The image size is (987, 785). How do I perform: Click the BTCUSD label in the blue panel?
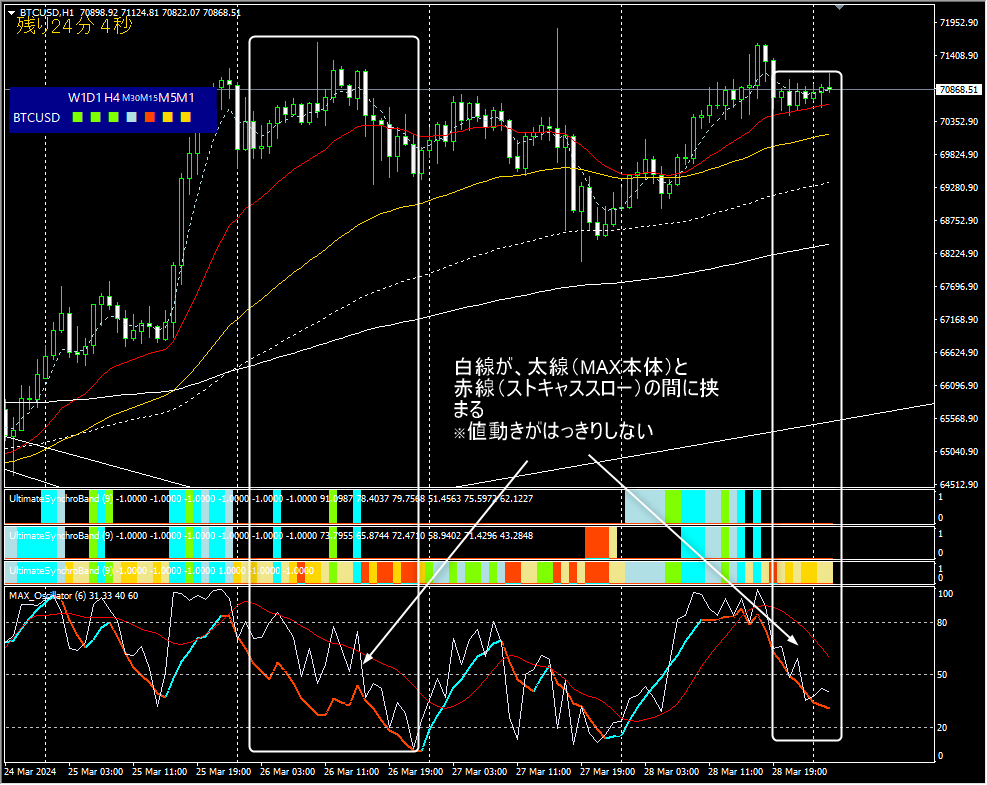click(x=37, y=118)
